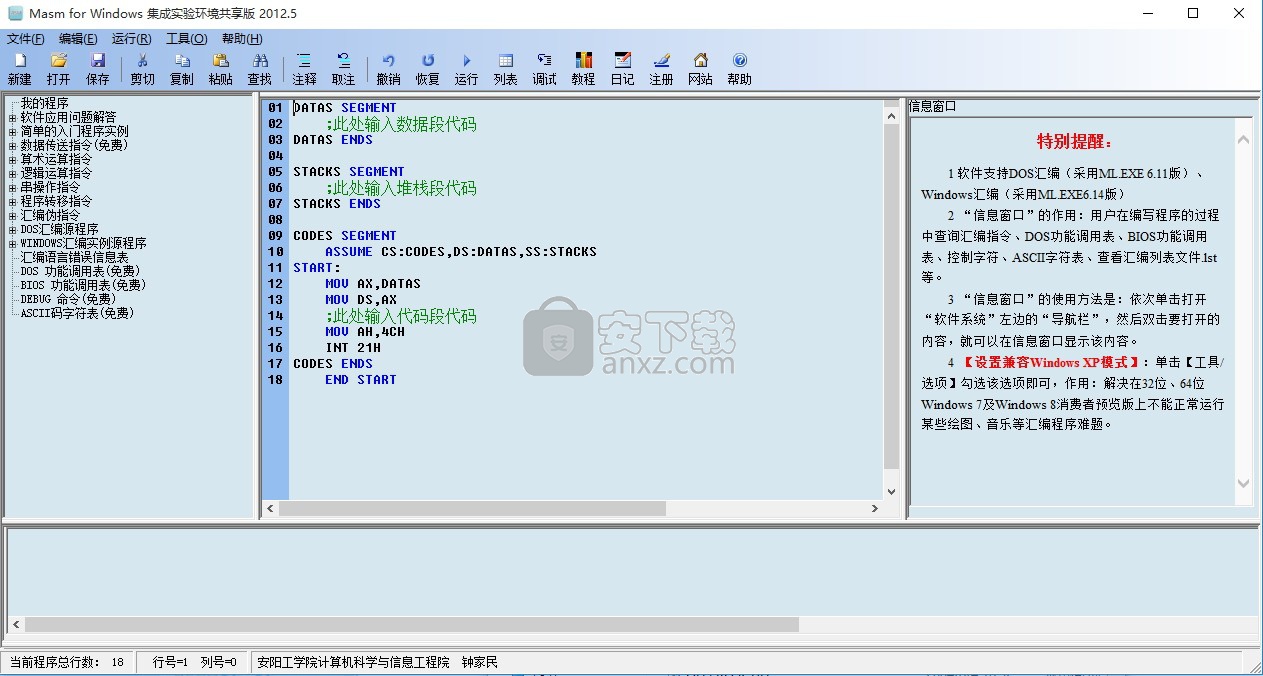Click 信息窗口 scrollbar down arrow
The height and width of the screenshot is (676, 1263).
click(1244, 484)
